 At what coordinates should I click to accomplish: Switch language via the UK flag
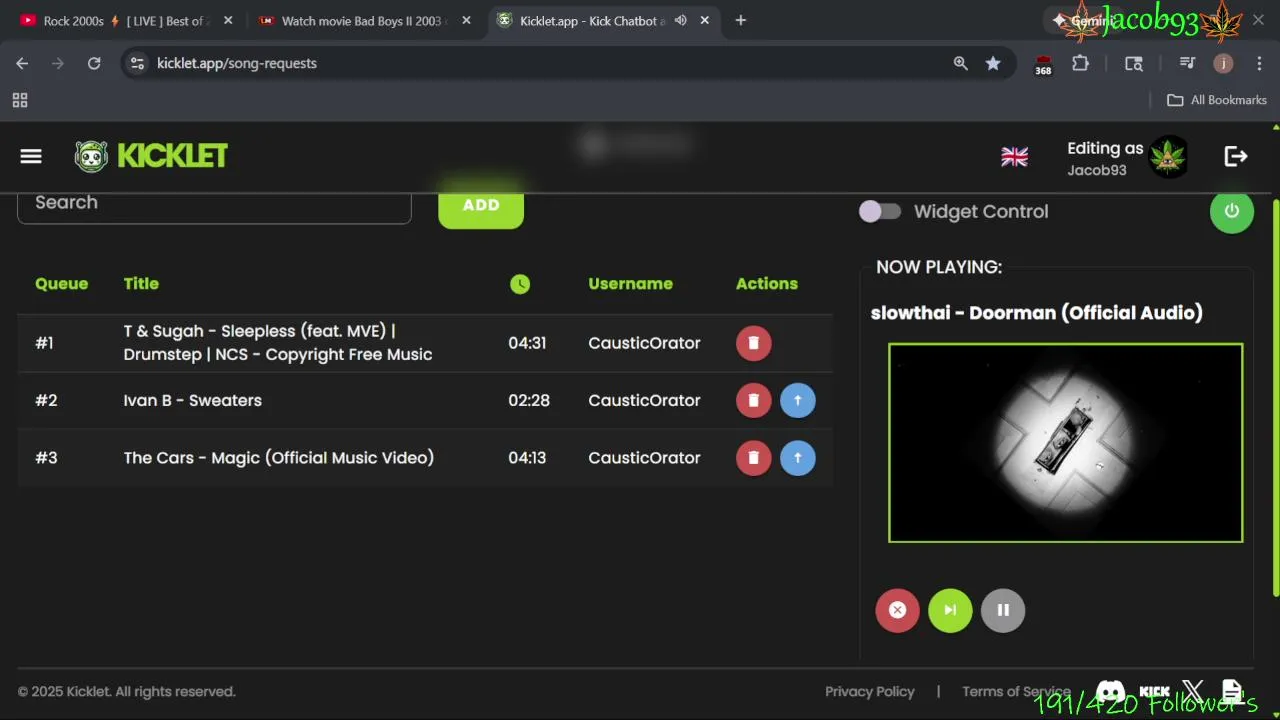(1014, 157)
